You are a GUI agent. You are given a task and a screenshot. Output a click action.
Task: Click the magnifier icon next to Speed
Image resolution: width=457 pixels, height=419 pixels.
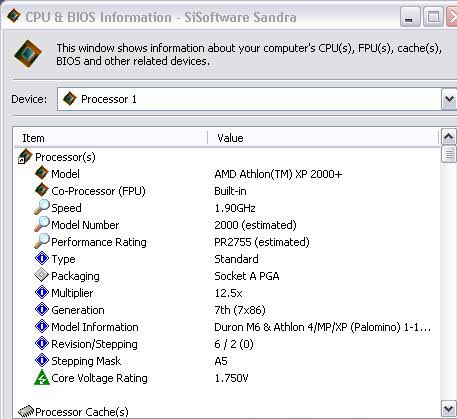click(42, 207)
